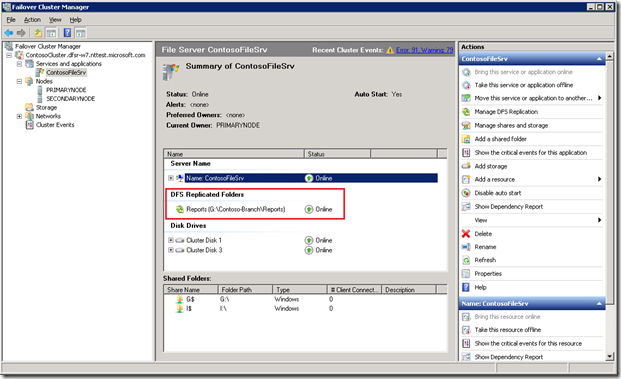Click the PRIMARYNODE server icon
Viewport: 621px width, 379px height.
pos(40,90)
